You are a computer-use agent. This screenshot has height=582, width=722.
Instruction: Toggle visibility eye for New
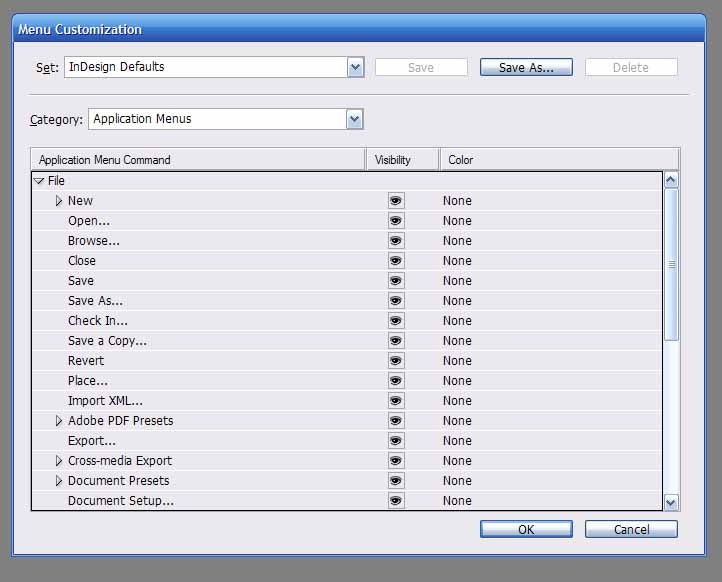click(x=396, y=201)
